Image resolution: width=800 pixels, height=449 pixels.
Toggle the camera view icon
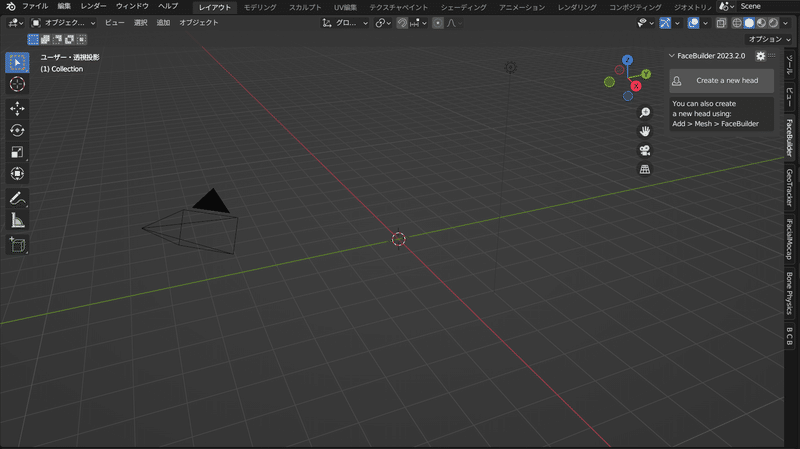(645, 150)
